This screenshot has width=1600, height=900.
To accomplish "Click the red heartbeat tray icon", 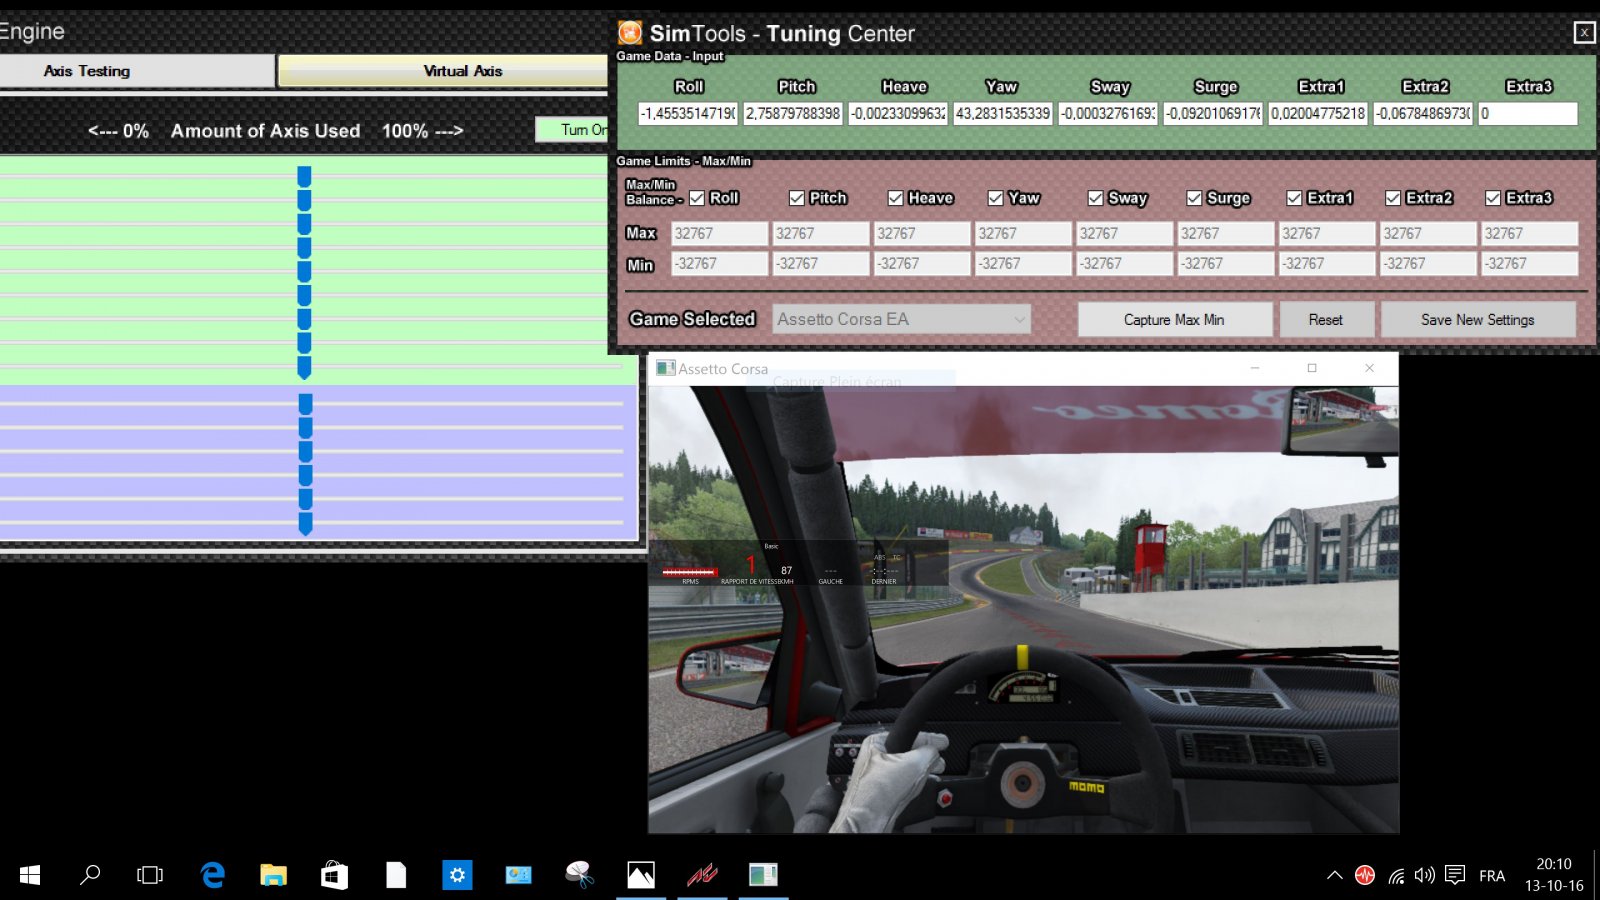I will (1365, 875).
